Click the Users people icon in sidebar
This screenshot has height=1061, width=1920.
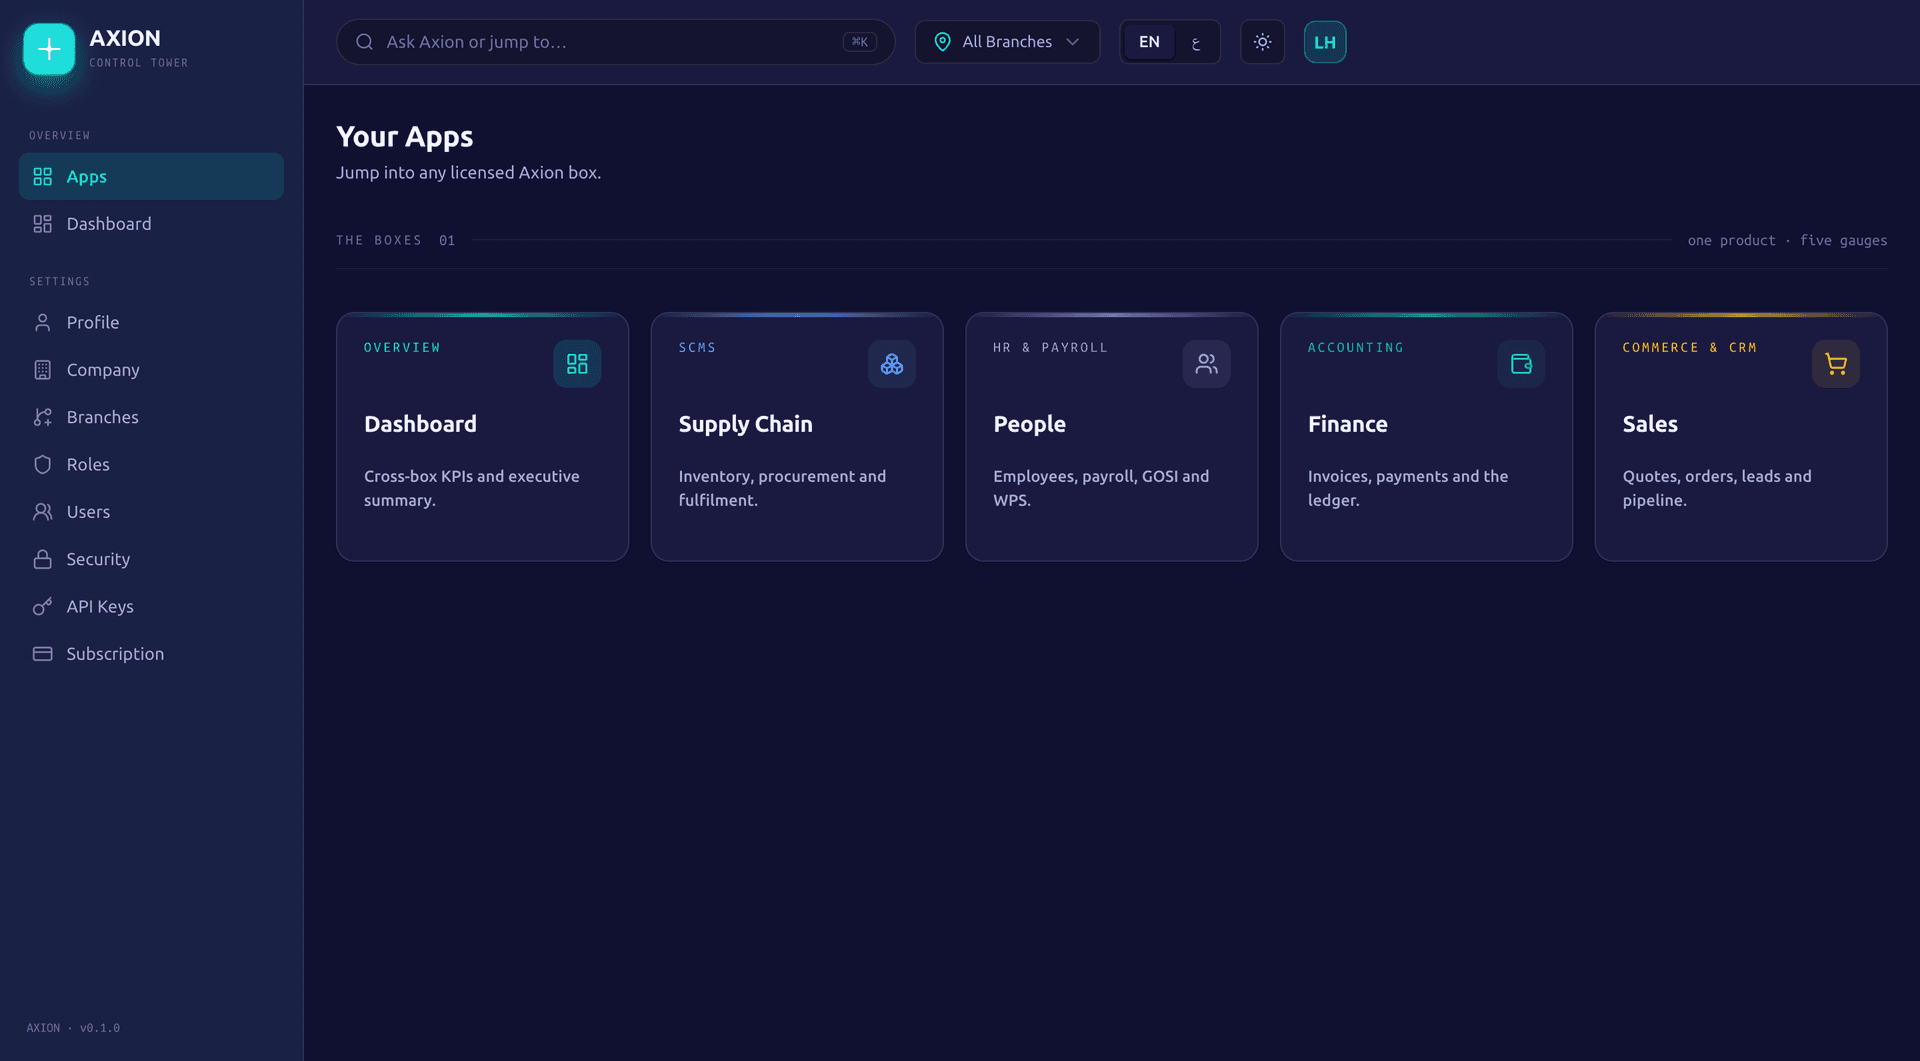[42, 512]
